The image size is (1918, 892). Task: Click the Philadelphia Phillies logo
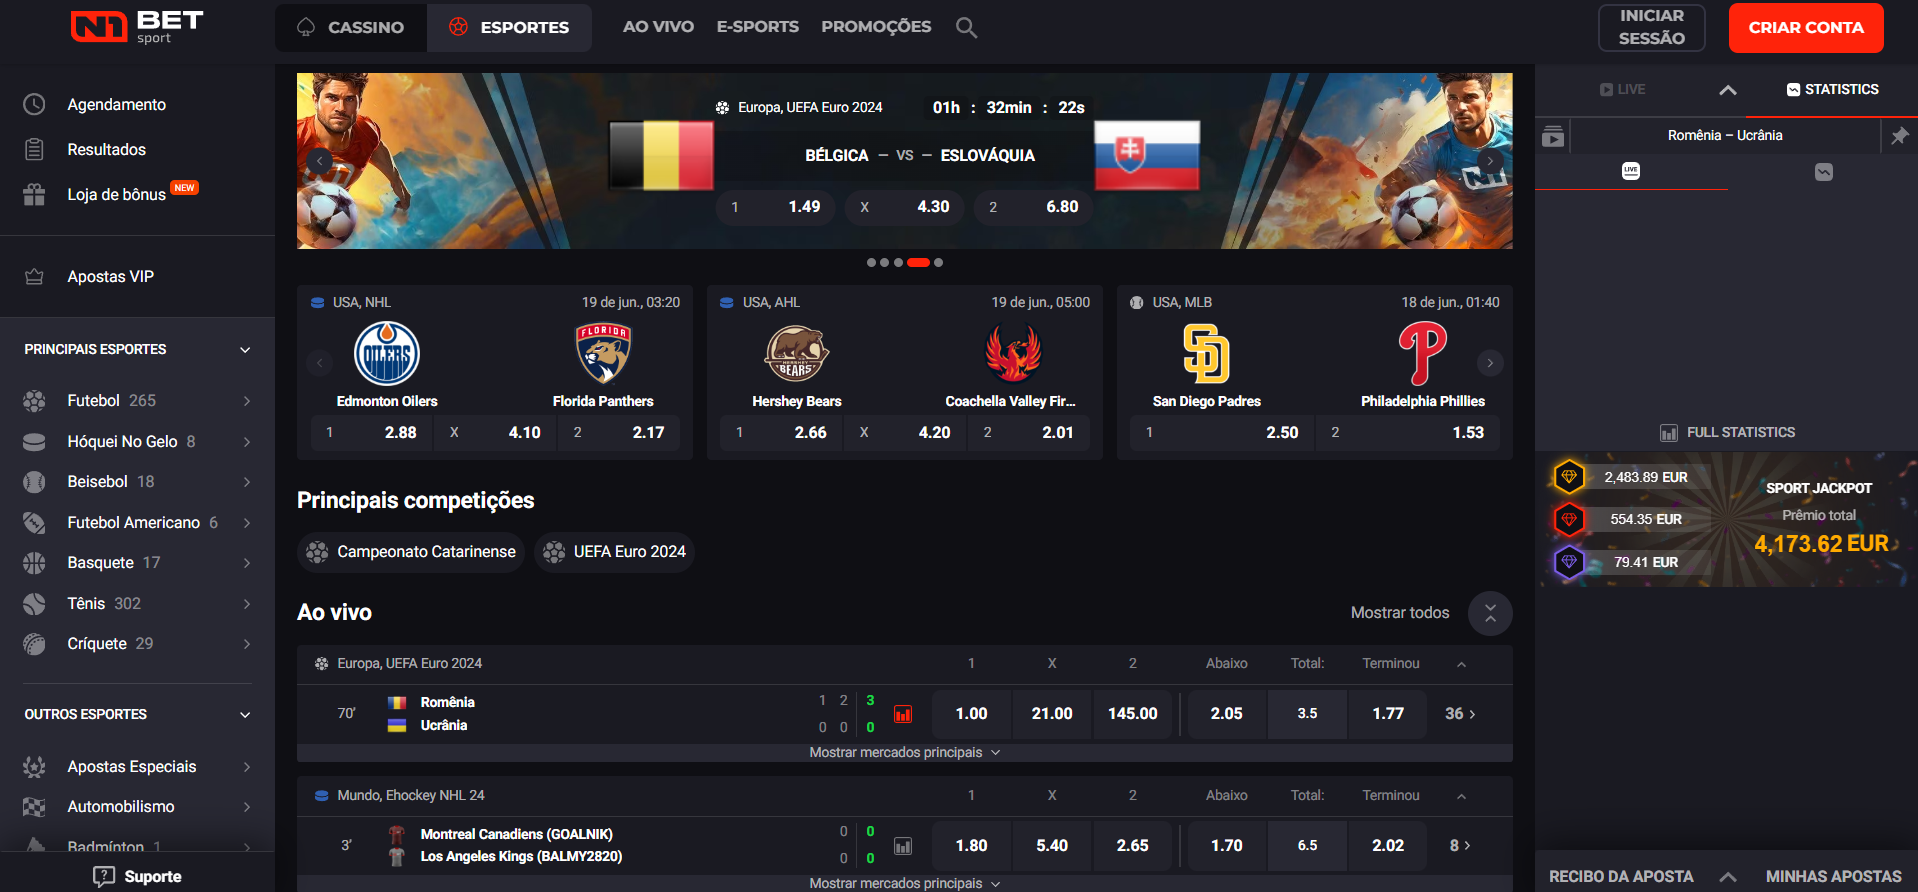tap(1422, 353)
